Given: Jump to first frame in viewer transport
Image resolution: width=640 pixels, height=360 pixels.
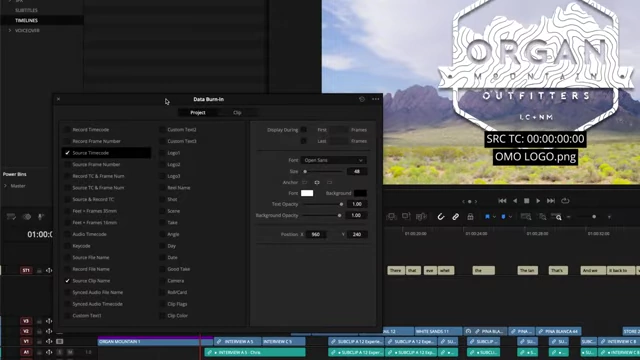Looking at the screenshot, I should (x=502, y=201).
